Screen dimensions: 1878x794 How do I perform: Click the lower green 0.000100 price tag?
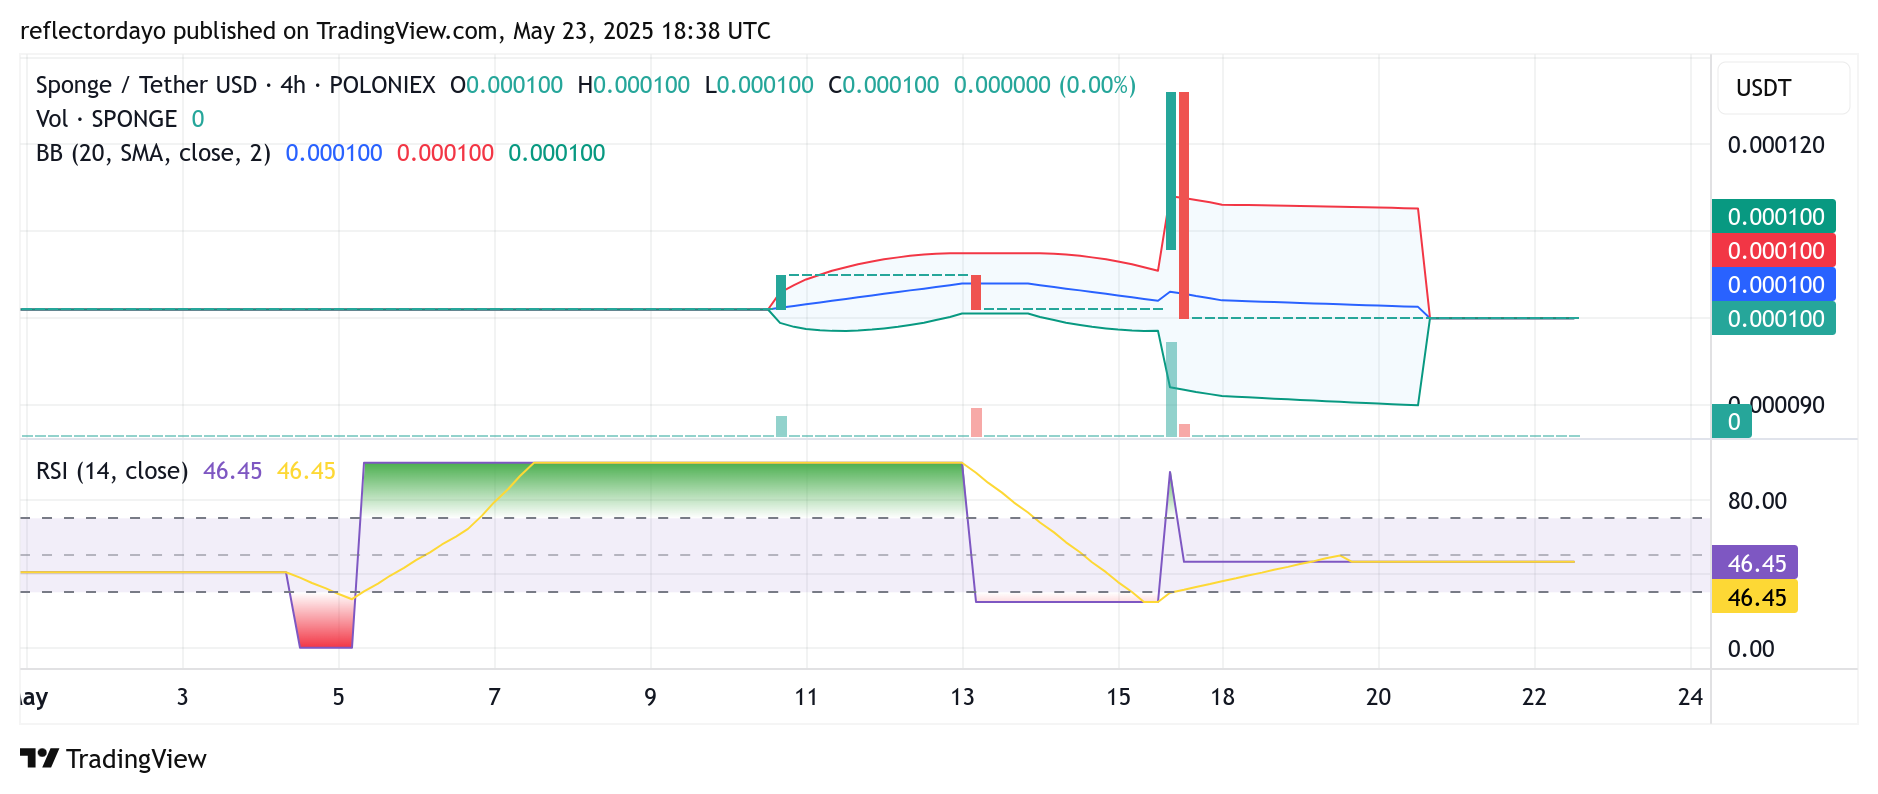pos(1774,319)
